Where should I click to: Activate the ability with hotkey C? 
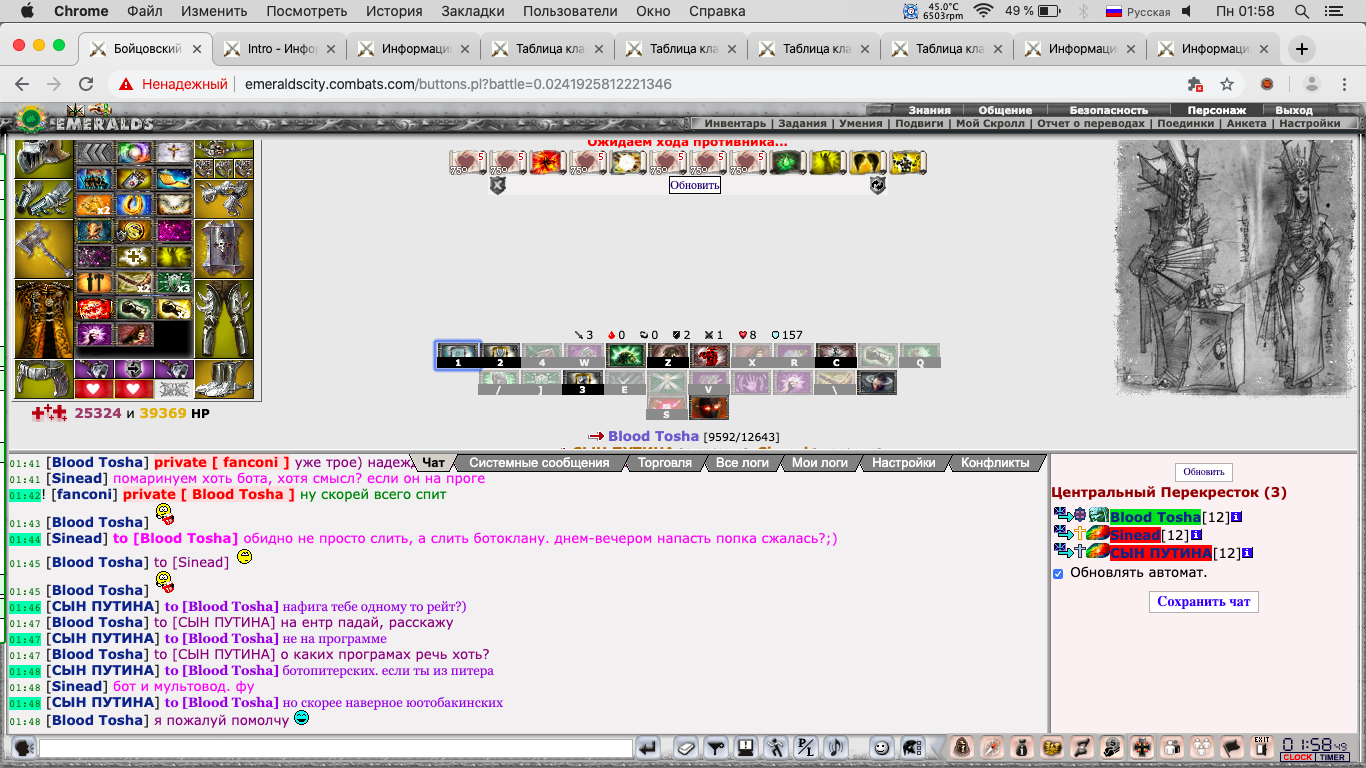[836, 355]
